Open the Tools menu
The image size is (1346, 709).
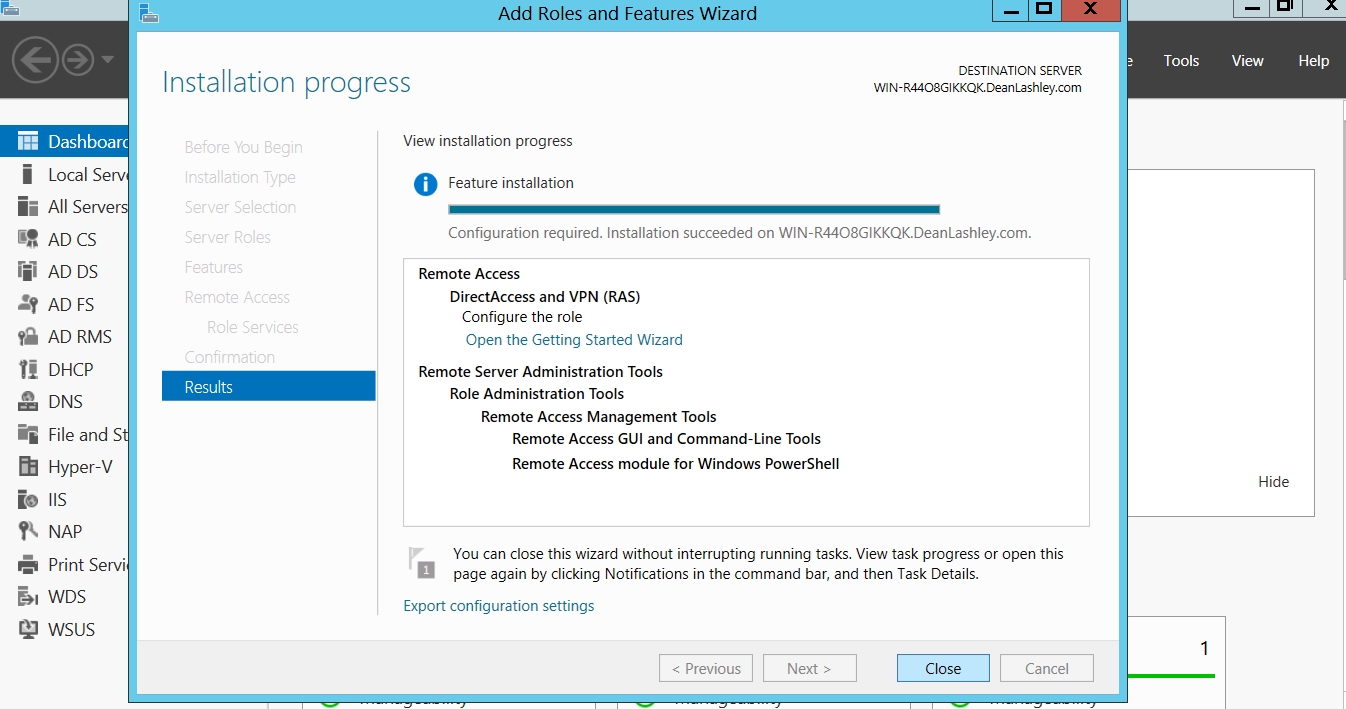click(x=1181, y=61)
